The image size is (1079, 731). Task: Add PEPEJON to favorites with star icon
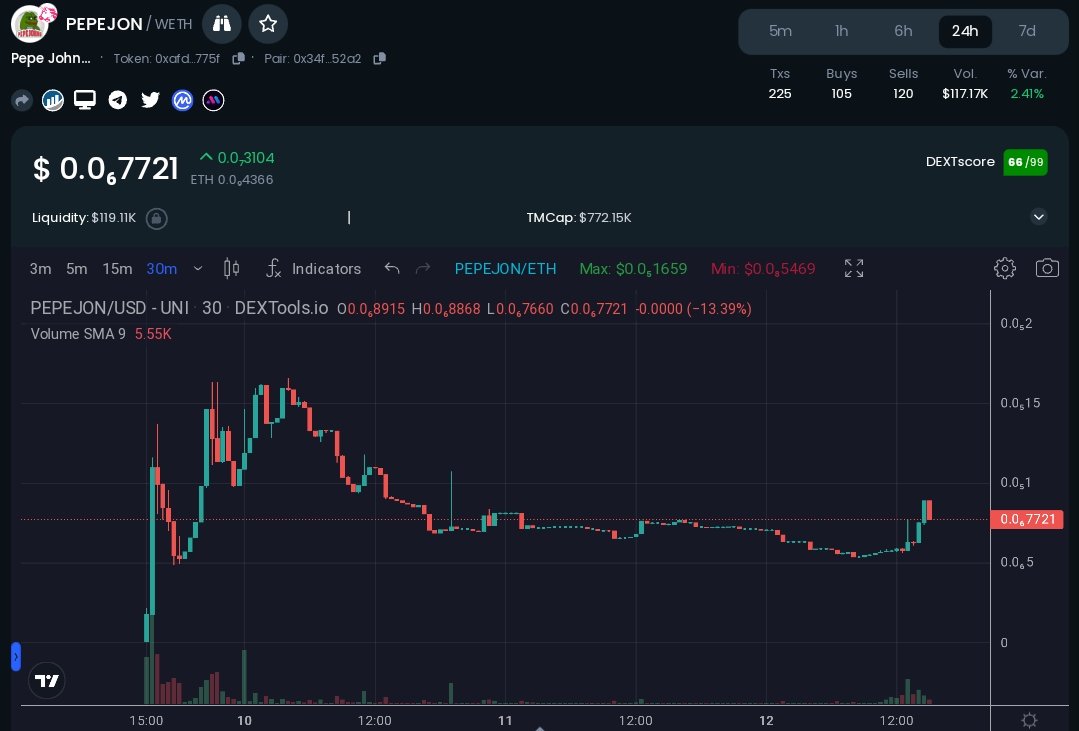268,24
